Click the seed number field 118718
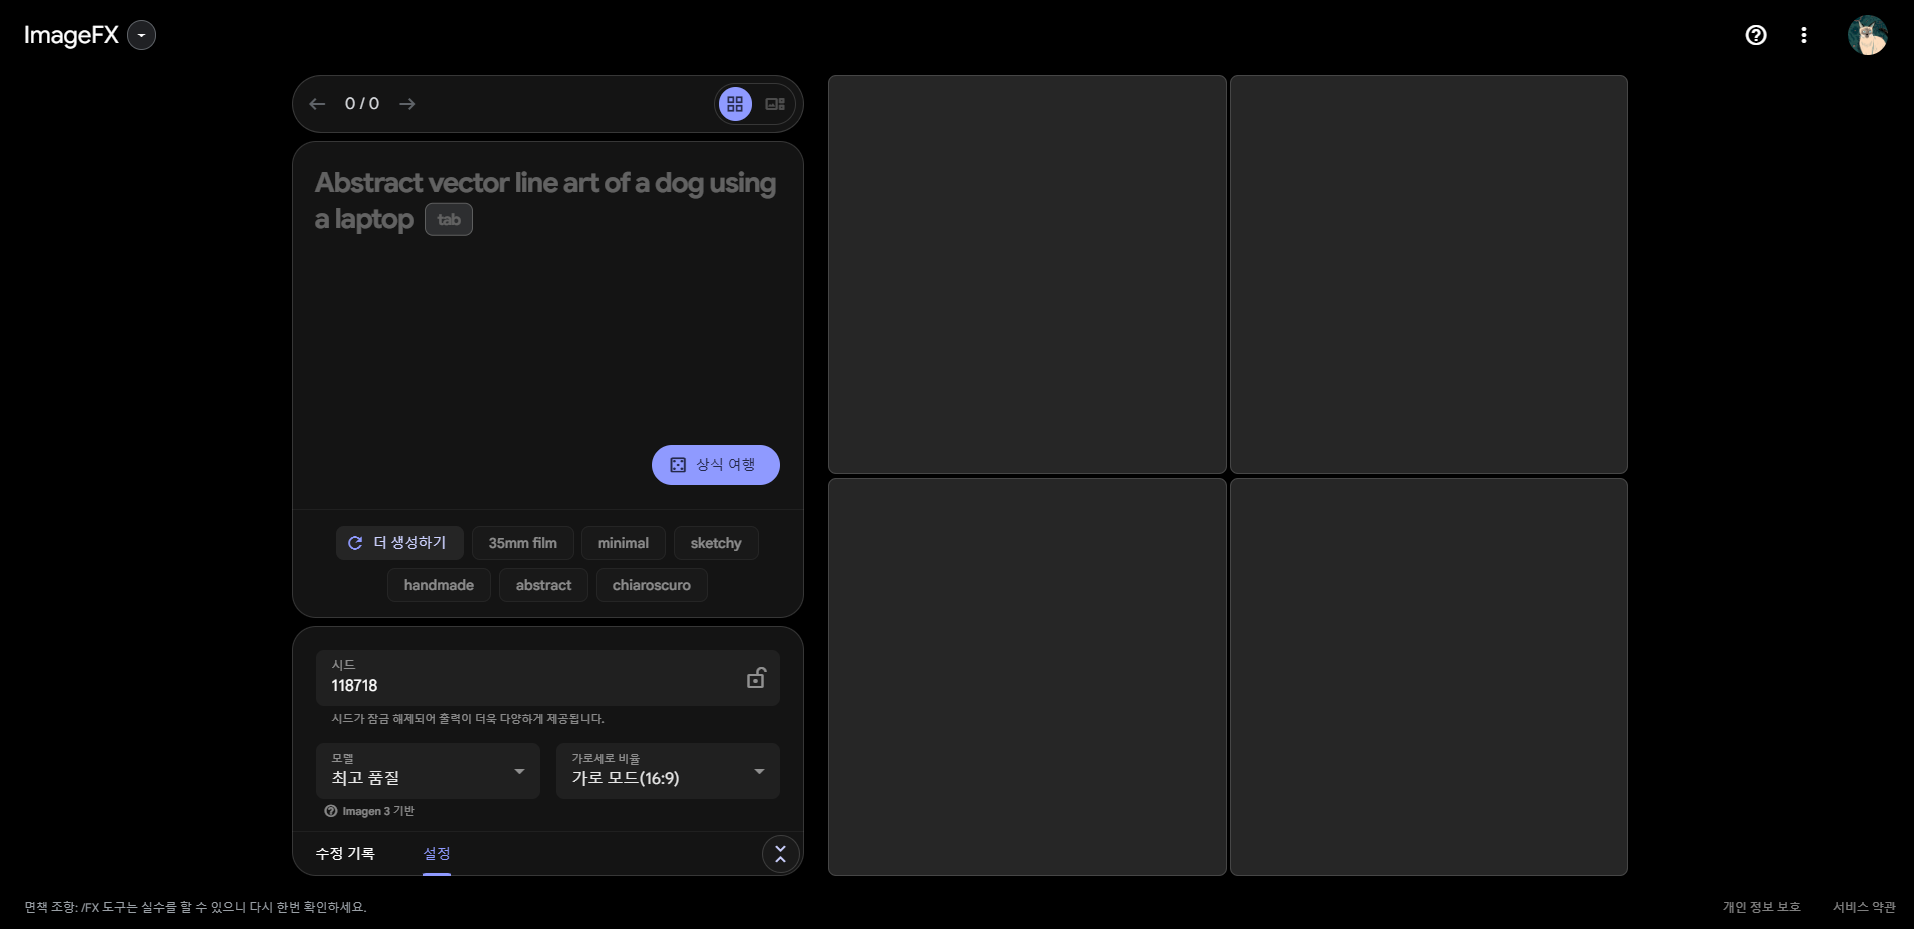 [x=547, y=678]
